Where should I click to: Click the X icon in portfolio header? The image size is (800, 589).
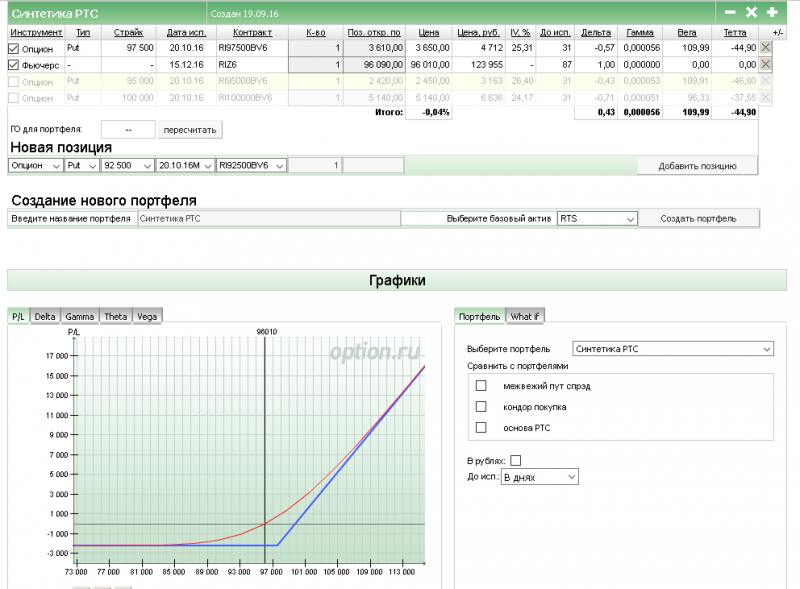(x=751, y=12)
